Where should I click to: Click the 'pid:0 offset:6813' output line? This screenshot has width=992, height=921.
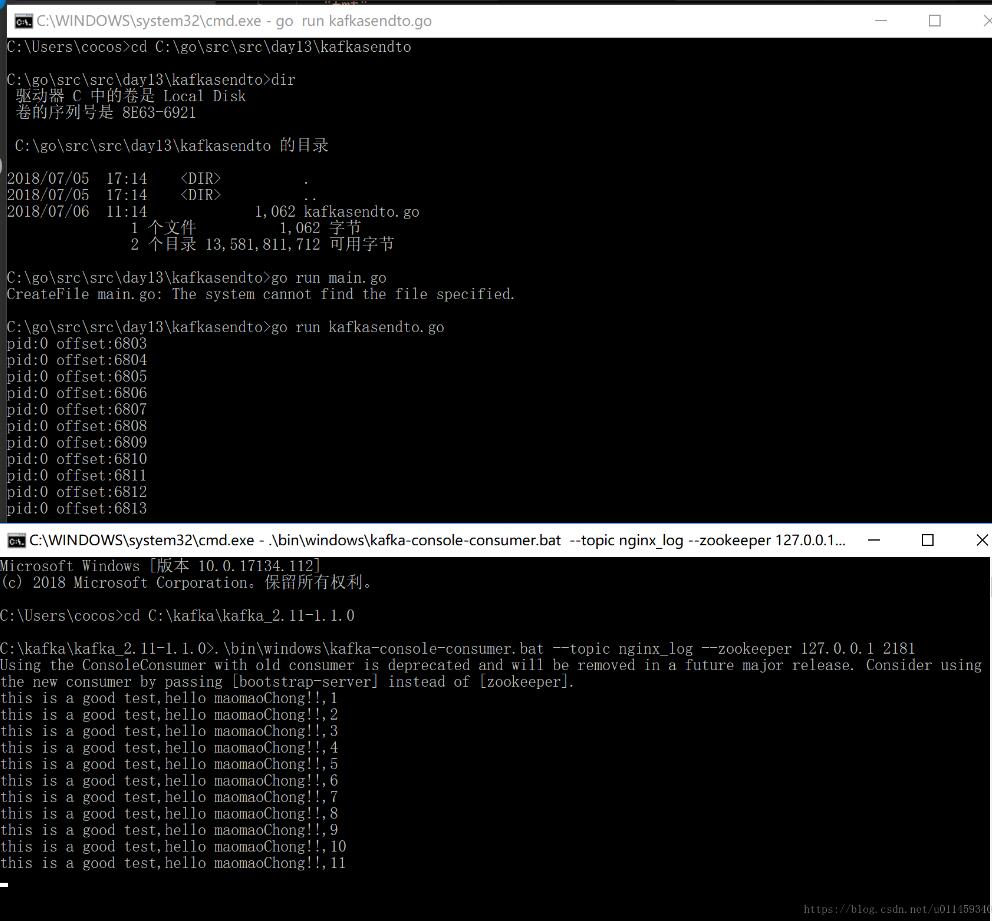pos(77,508)
